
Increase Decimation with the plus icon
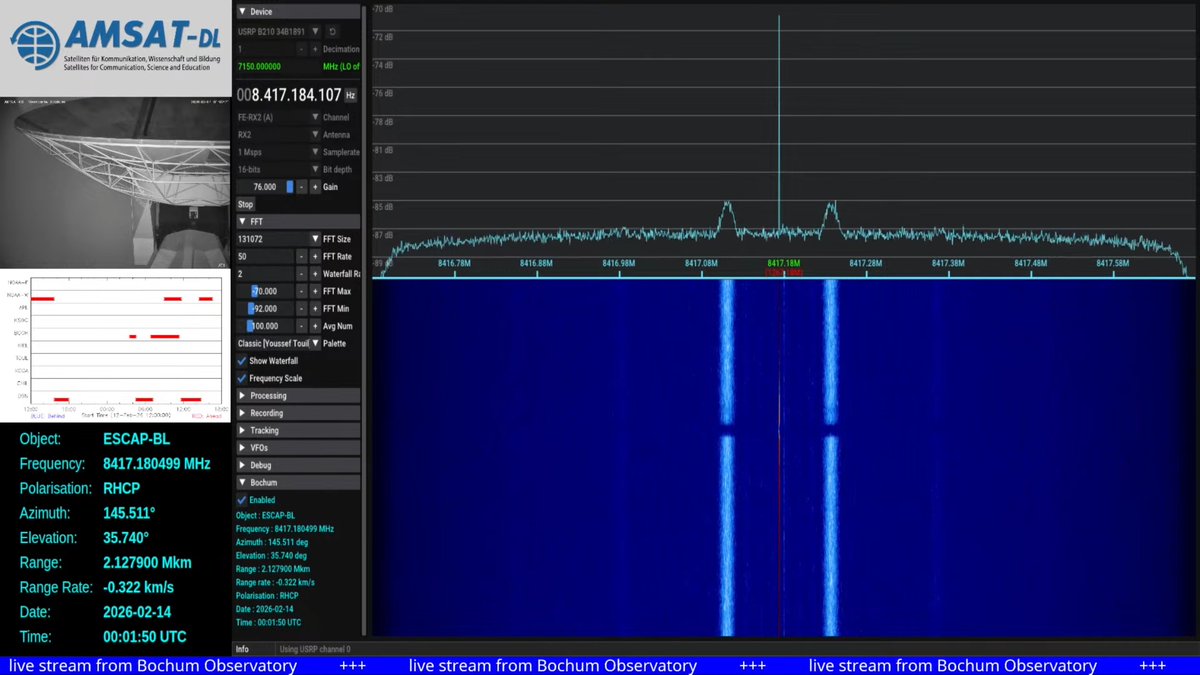pos(313,47)
